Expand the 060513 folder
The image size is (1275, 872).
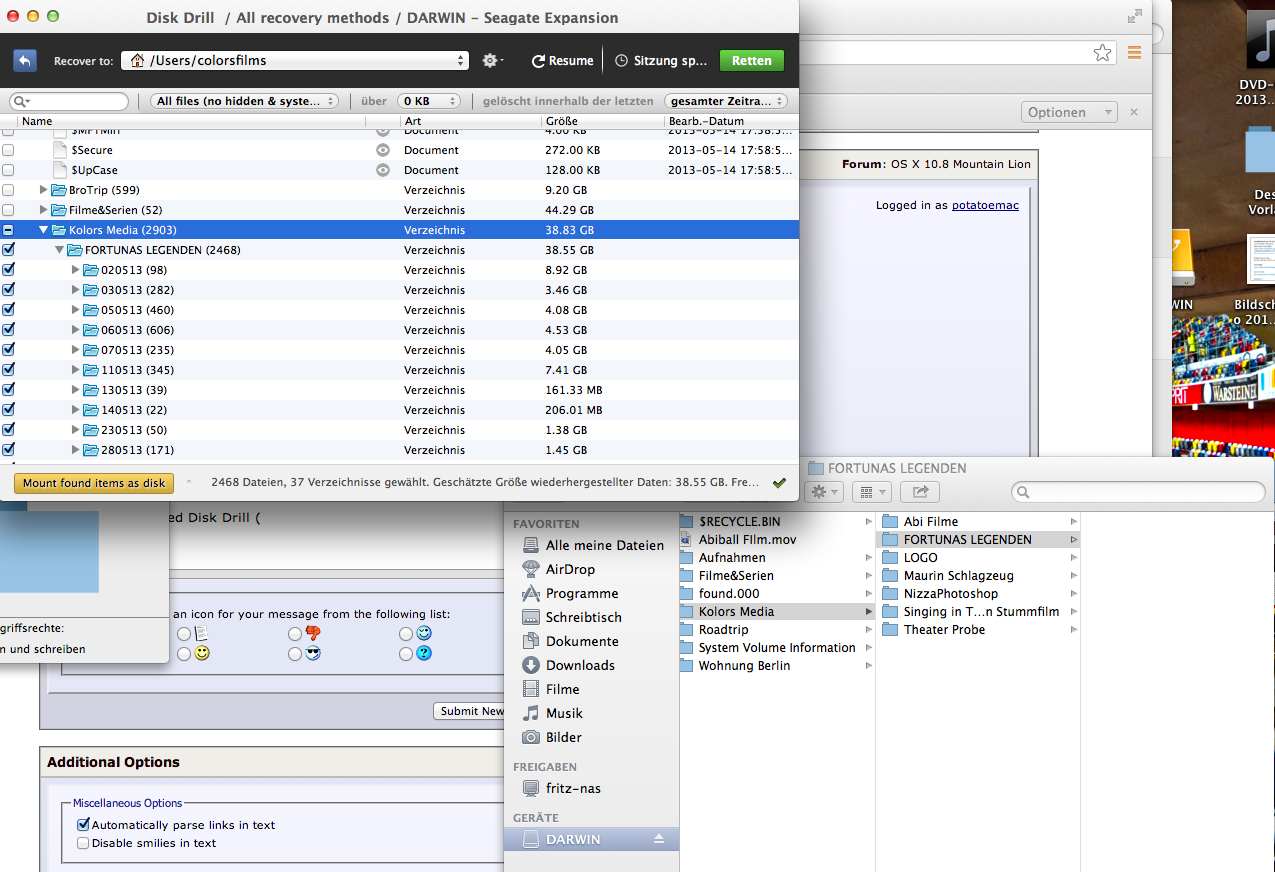(75, 330)
